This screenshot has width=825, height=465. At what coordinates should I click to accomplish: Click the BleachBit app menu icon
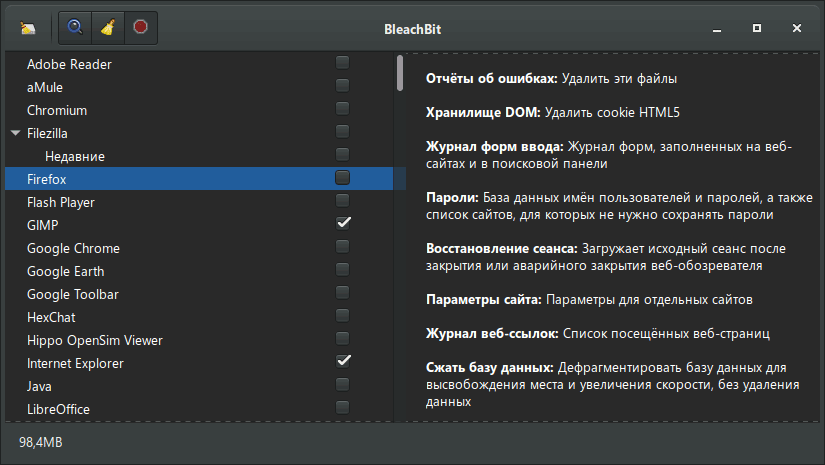pyautogui.click(x=27, y=28)
